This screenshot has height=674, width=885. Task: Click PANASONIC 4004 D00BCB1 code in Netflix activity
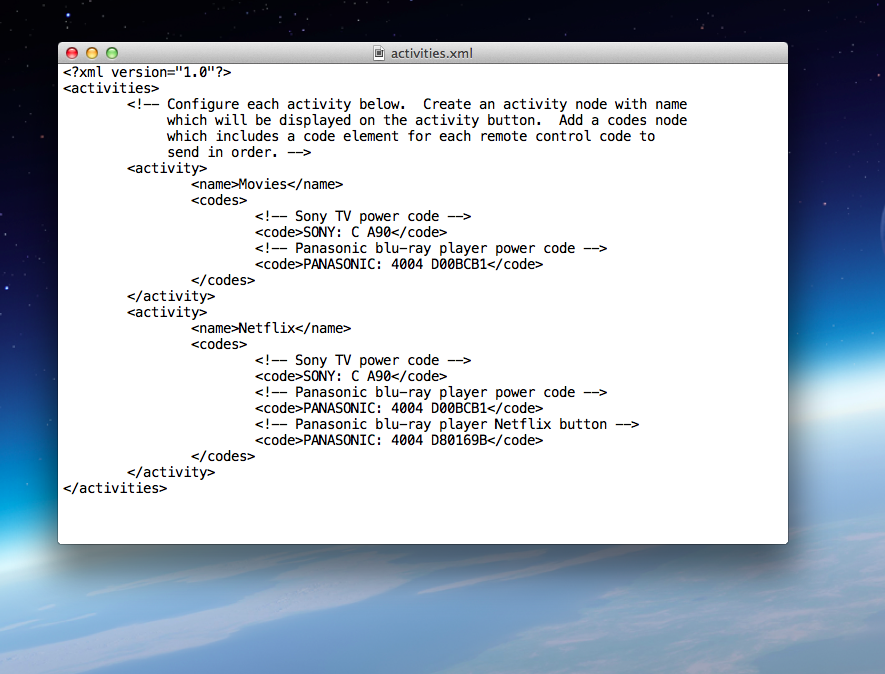pos(399,408)
